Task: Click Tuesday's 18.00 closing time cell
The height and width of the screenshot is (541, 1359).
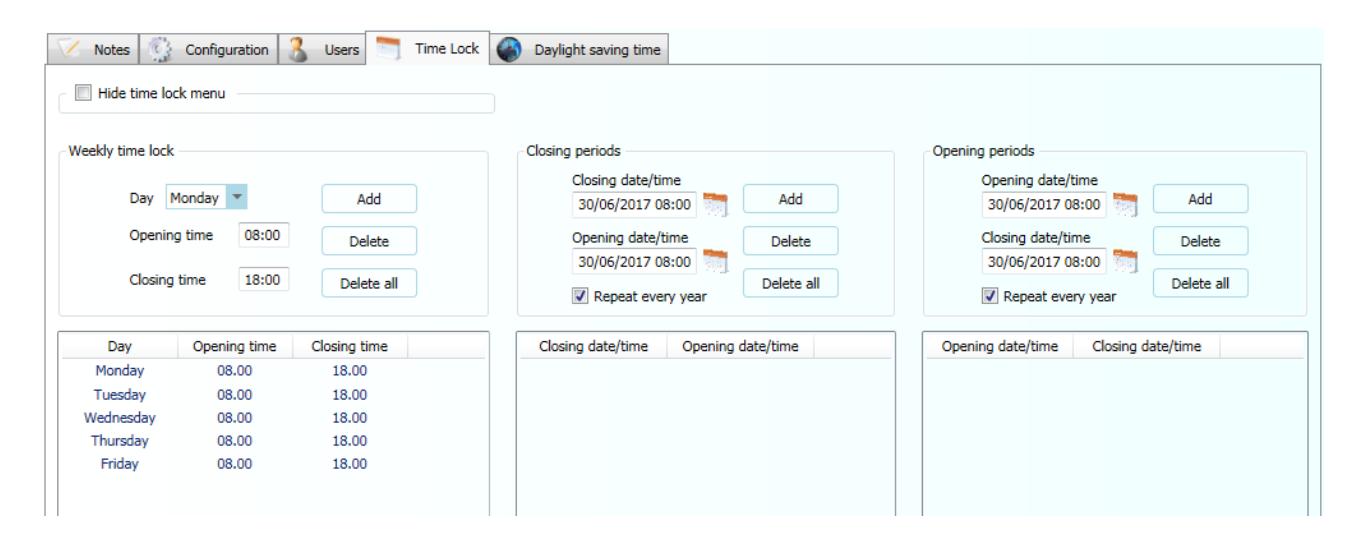Action: (350, 394)
